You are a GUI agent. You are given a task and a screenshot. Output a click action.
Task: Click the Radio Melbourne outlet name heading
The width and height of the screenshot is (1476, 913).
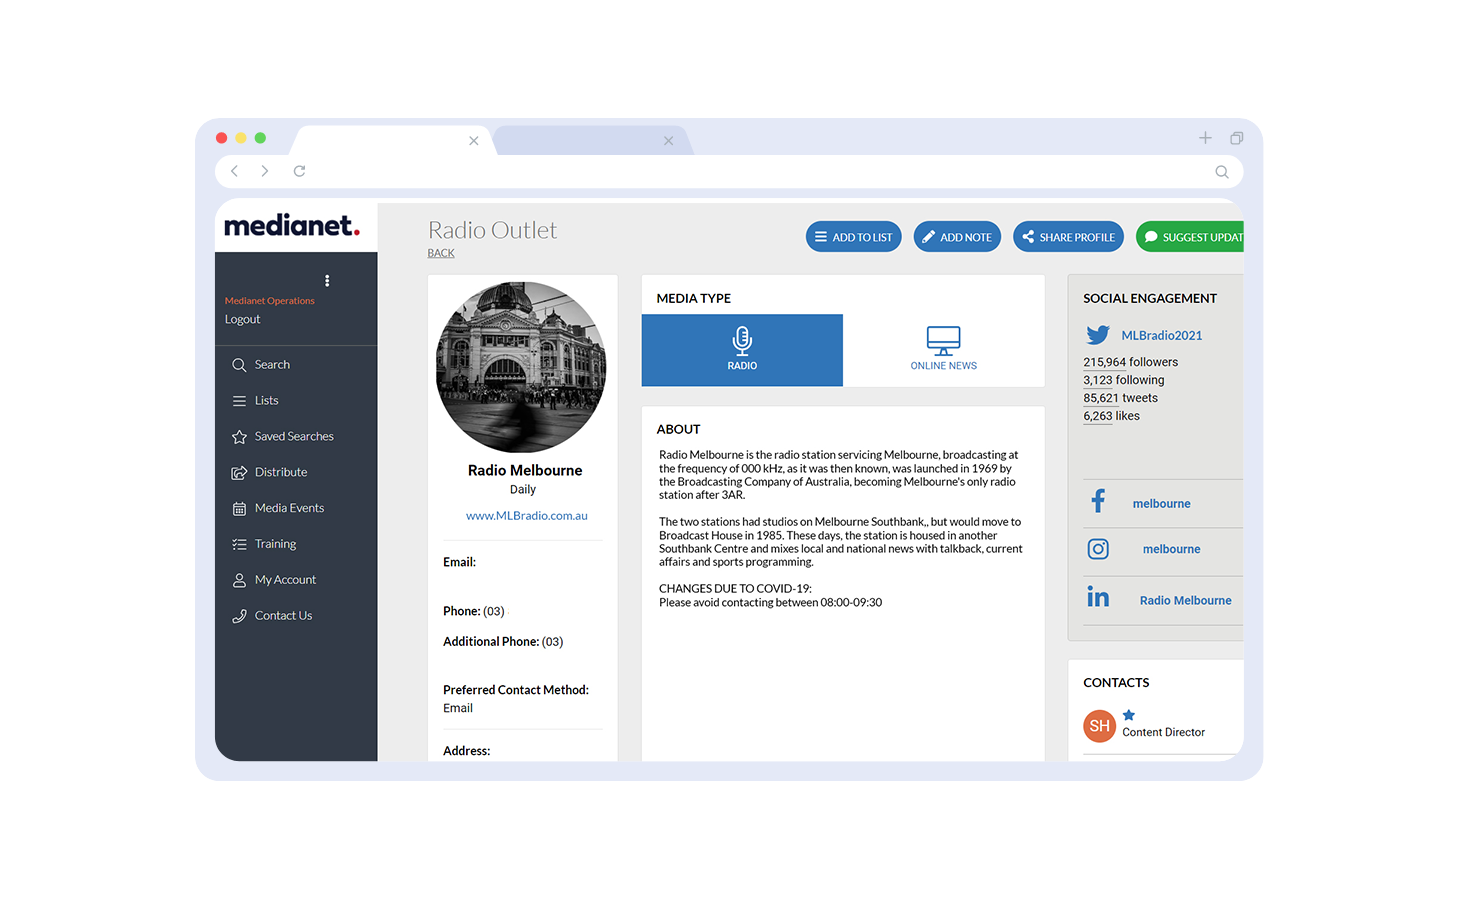point(525,471)
